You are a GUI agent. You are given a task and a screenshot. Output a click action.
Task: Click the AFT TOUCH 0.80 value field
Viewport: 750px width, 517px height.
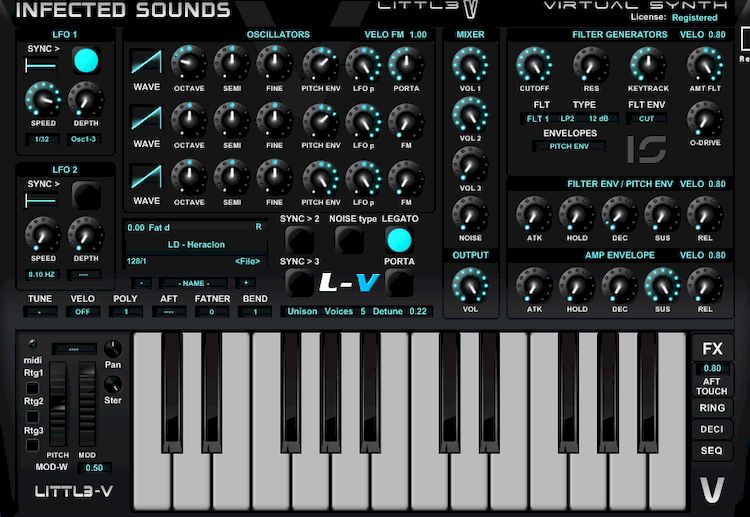[712, 368]
